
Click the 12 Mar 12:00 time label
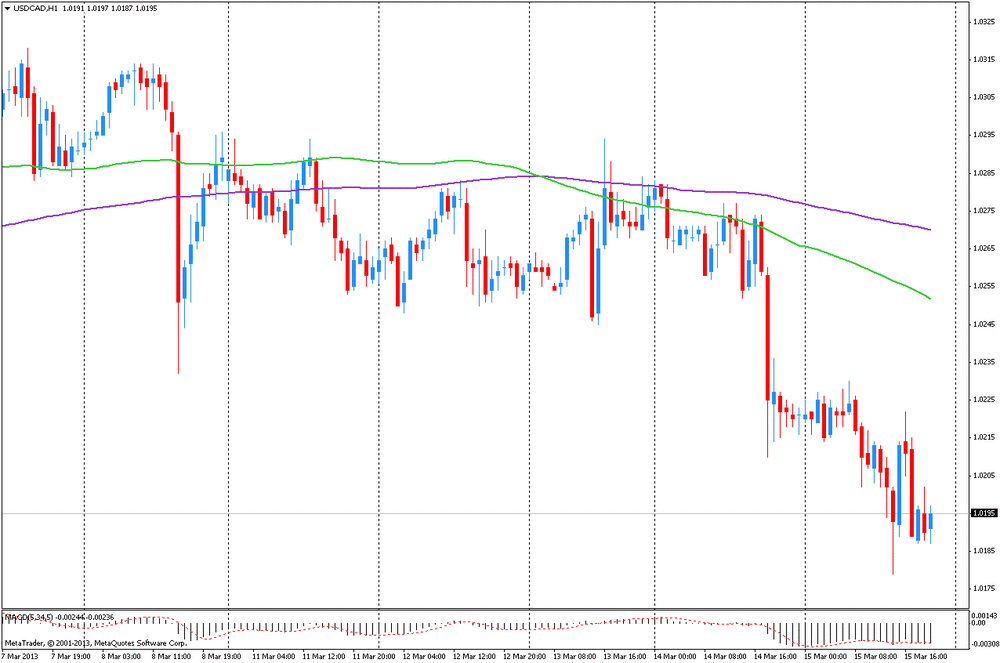[474, 656]
